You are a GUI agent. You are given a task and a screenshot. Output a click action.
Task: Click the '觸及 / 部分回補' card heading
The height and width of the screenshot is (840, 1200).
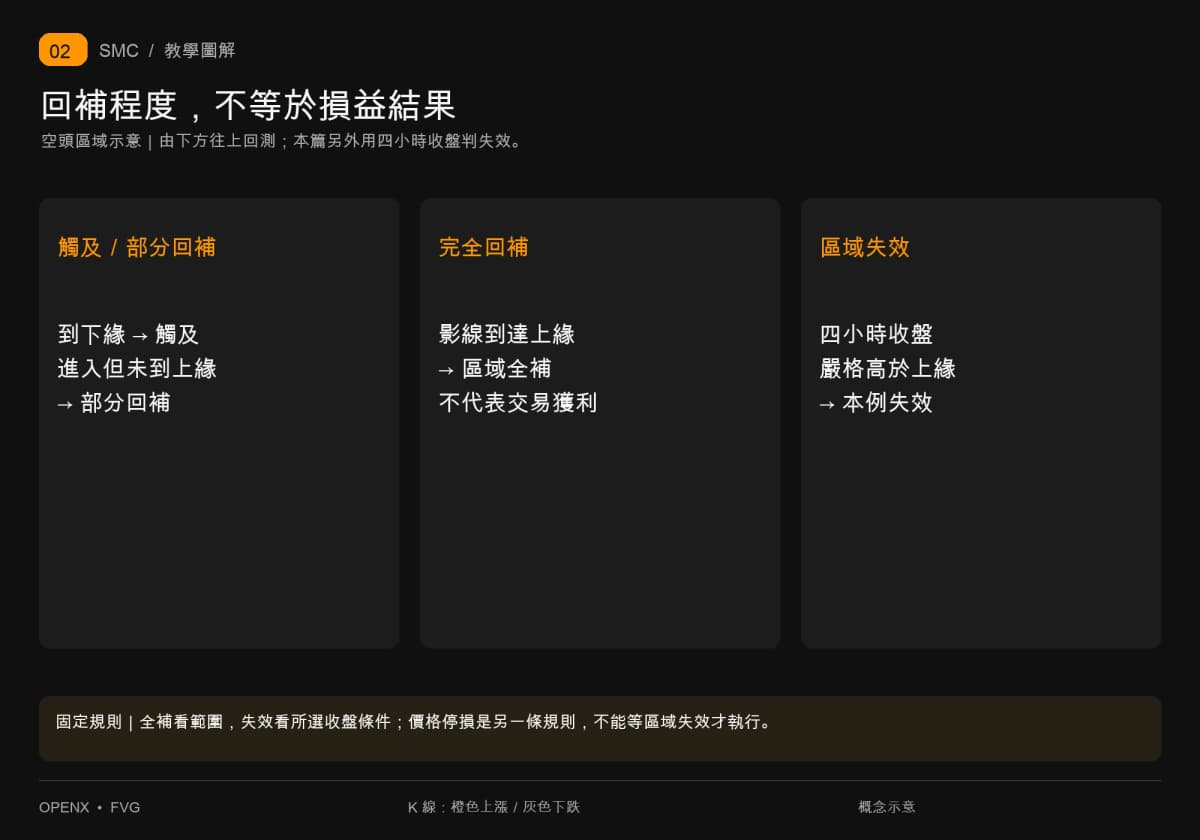137,247
